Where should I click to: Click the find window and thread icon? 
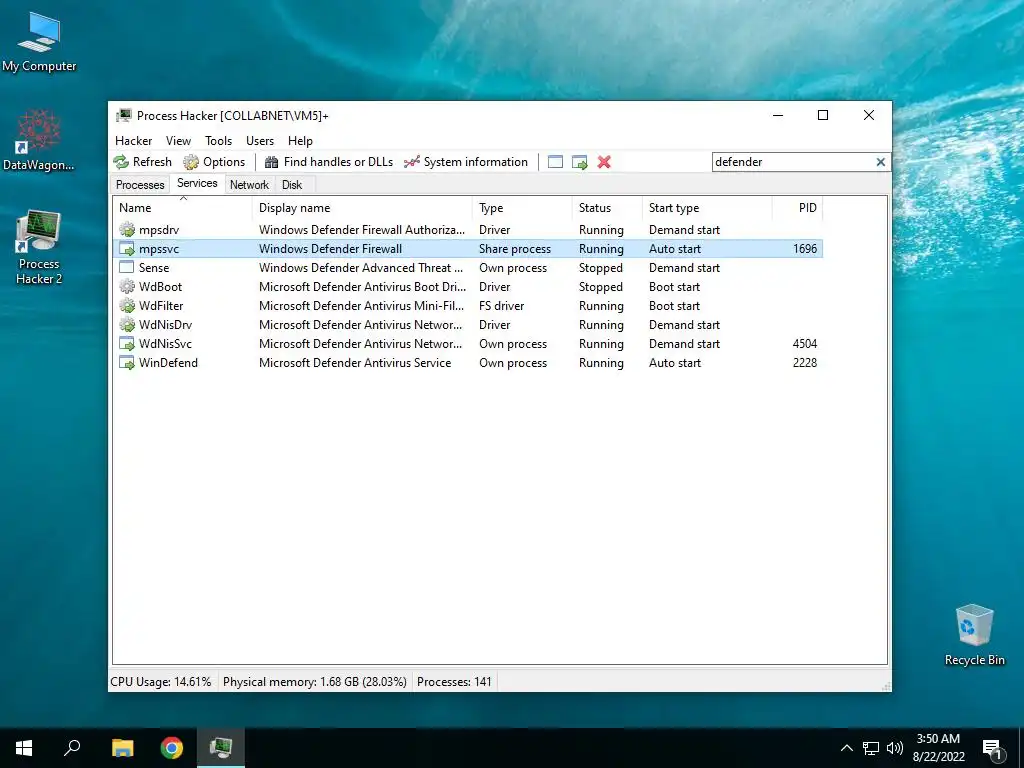579,162
